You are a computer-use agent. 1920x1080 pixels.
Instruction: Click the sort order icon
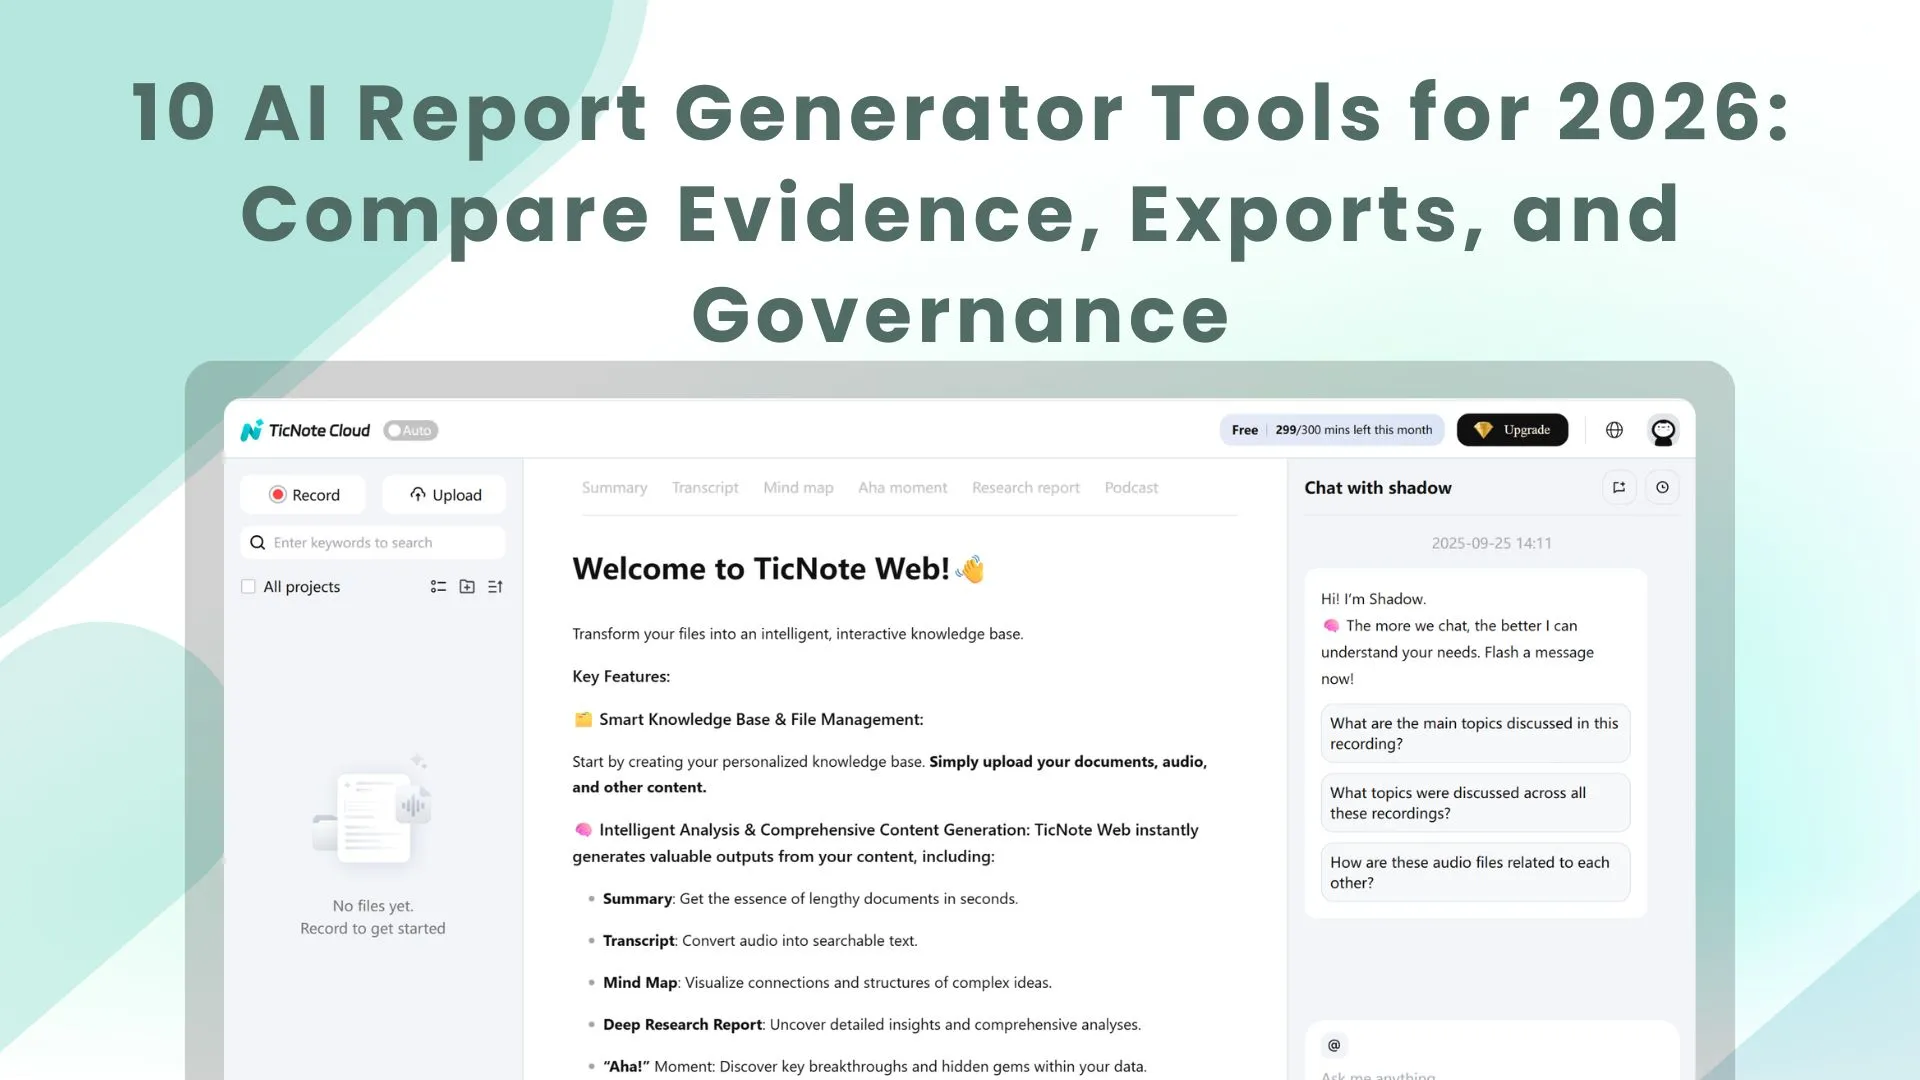pos(495,587)
